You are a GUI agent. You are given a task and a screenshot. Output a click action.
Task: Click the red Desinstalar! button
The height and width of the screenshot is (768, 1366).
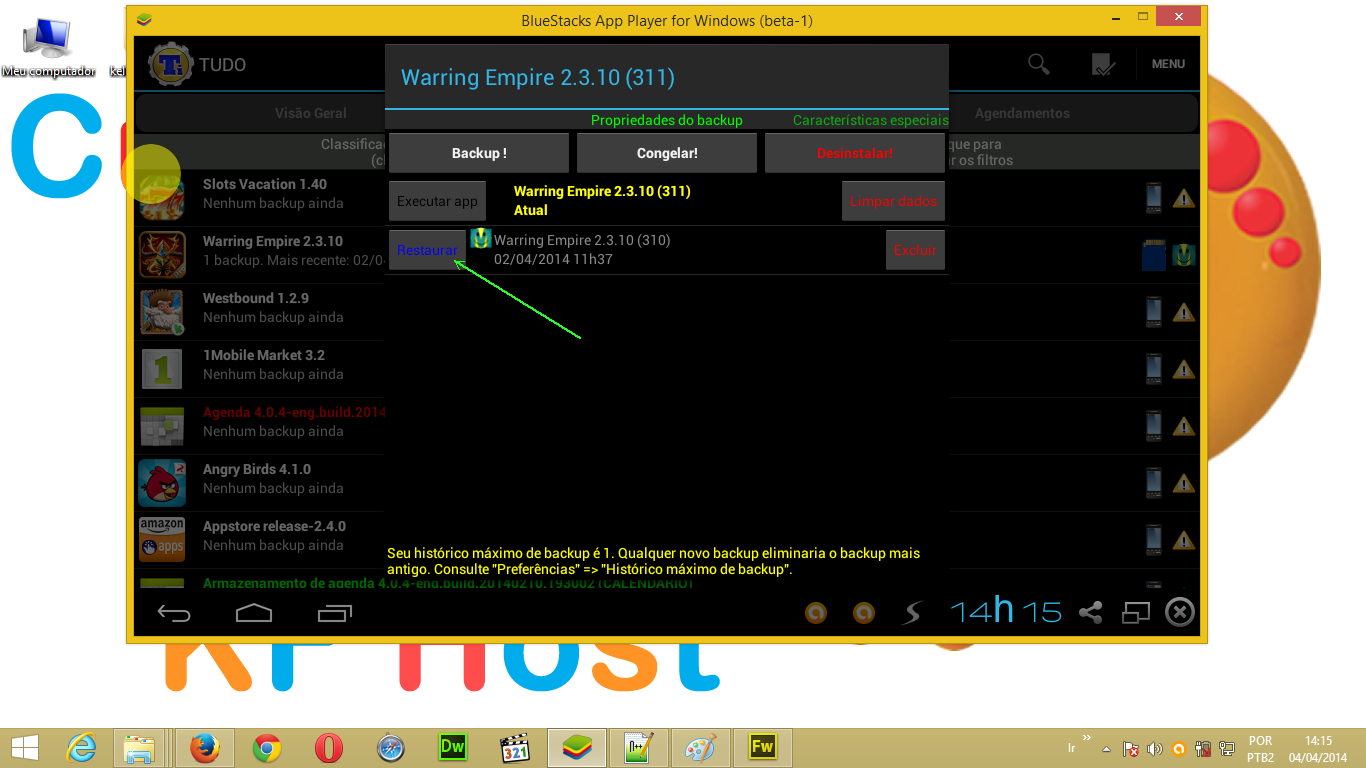click(x=855, y=153)
